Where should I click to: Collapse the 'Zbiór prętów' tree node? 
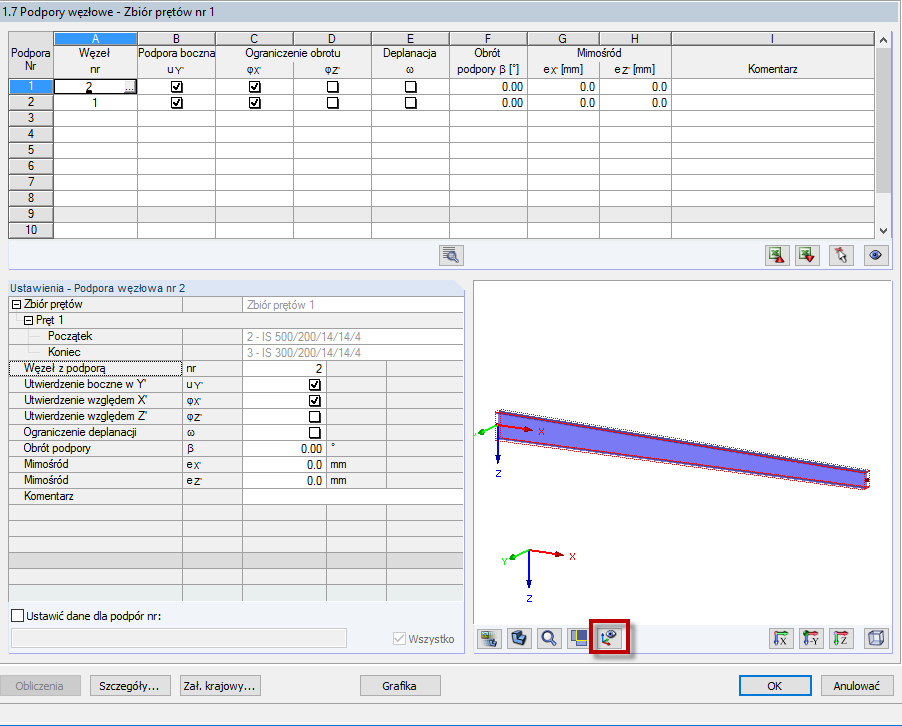17,305
